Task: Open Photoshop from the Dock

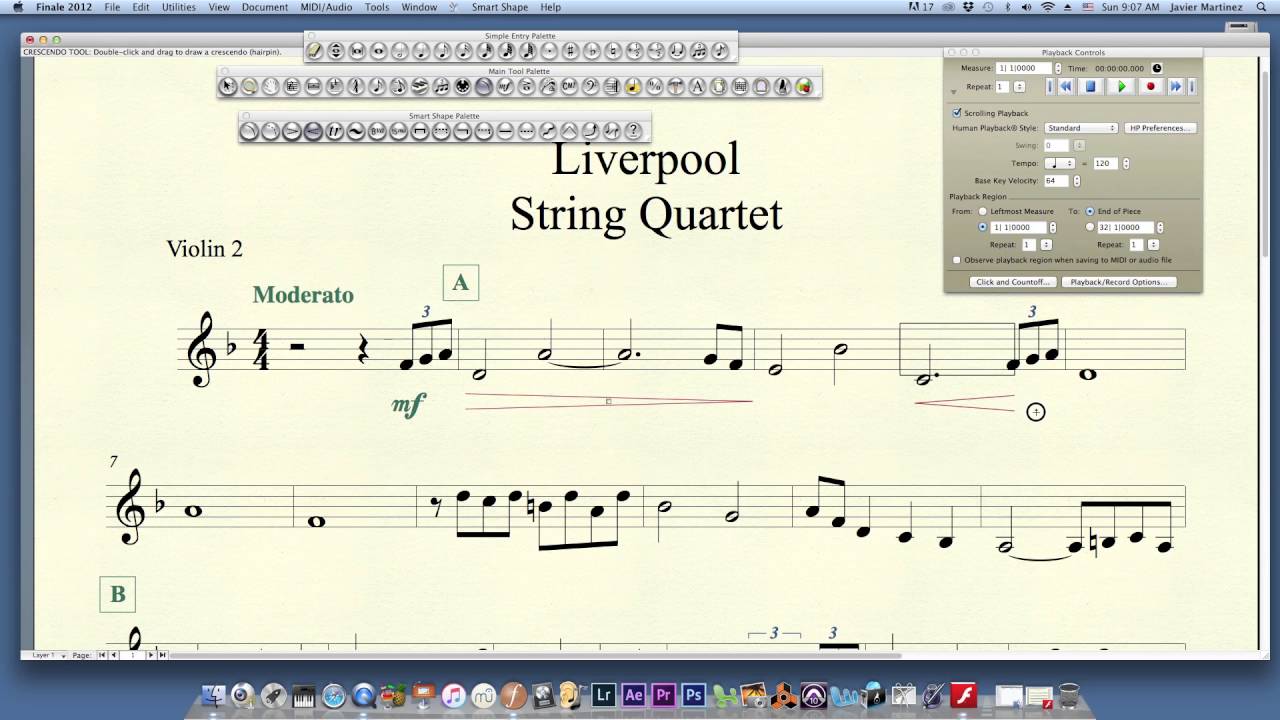Action: coord(693,695)
